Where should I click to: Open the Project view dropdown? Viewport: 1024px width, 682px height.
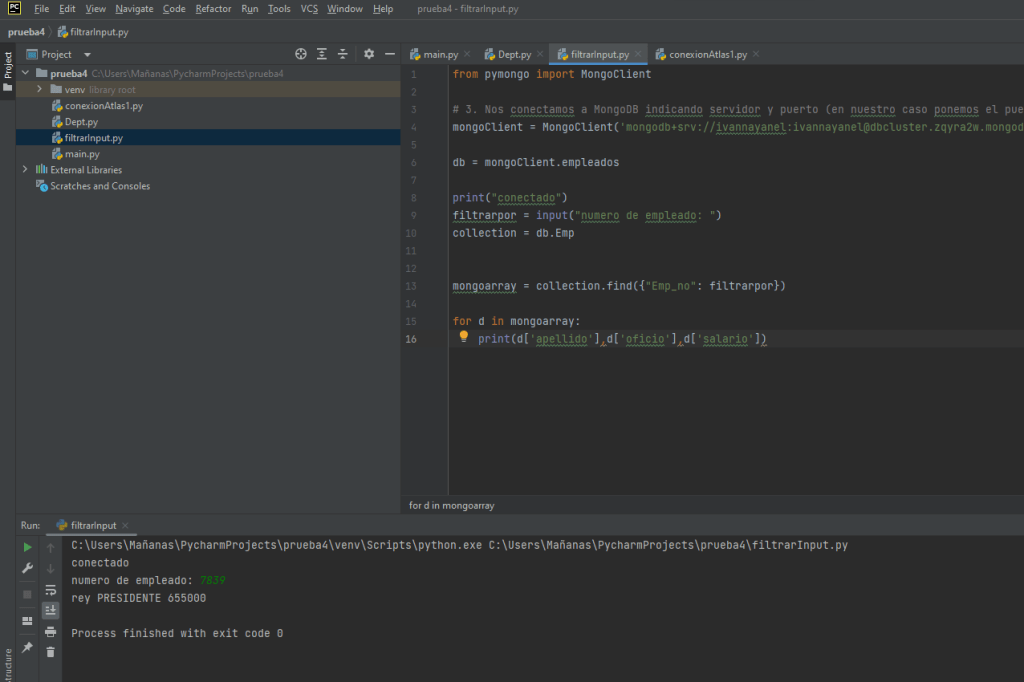87,54
